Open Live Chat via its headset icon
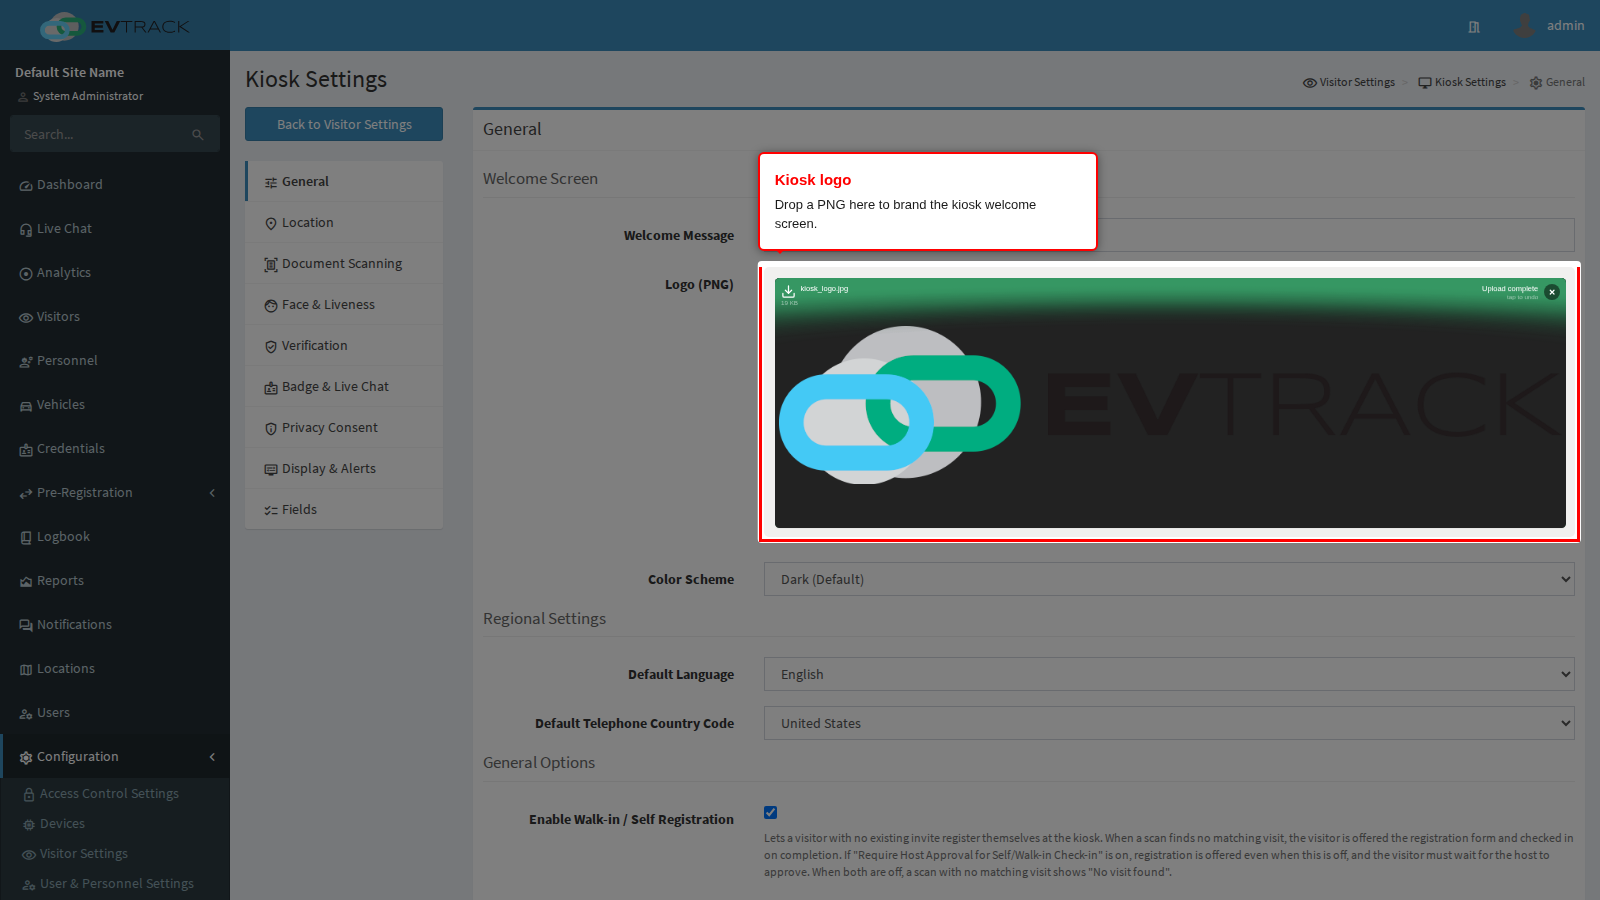The image size is (1600, 900). (26, 230)
